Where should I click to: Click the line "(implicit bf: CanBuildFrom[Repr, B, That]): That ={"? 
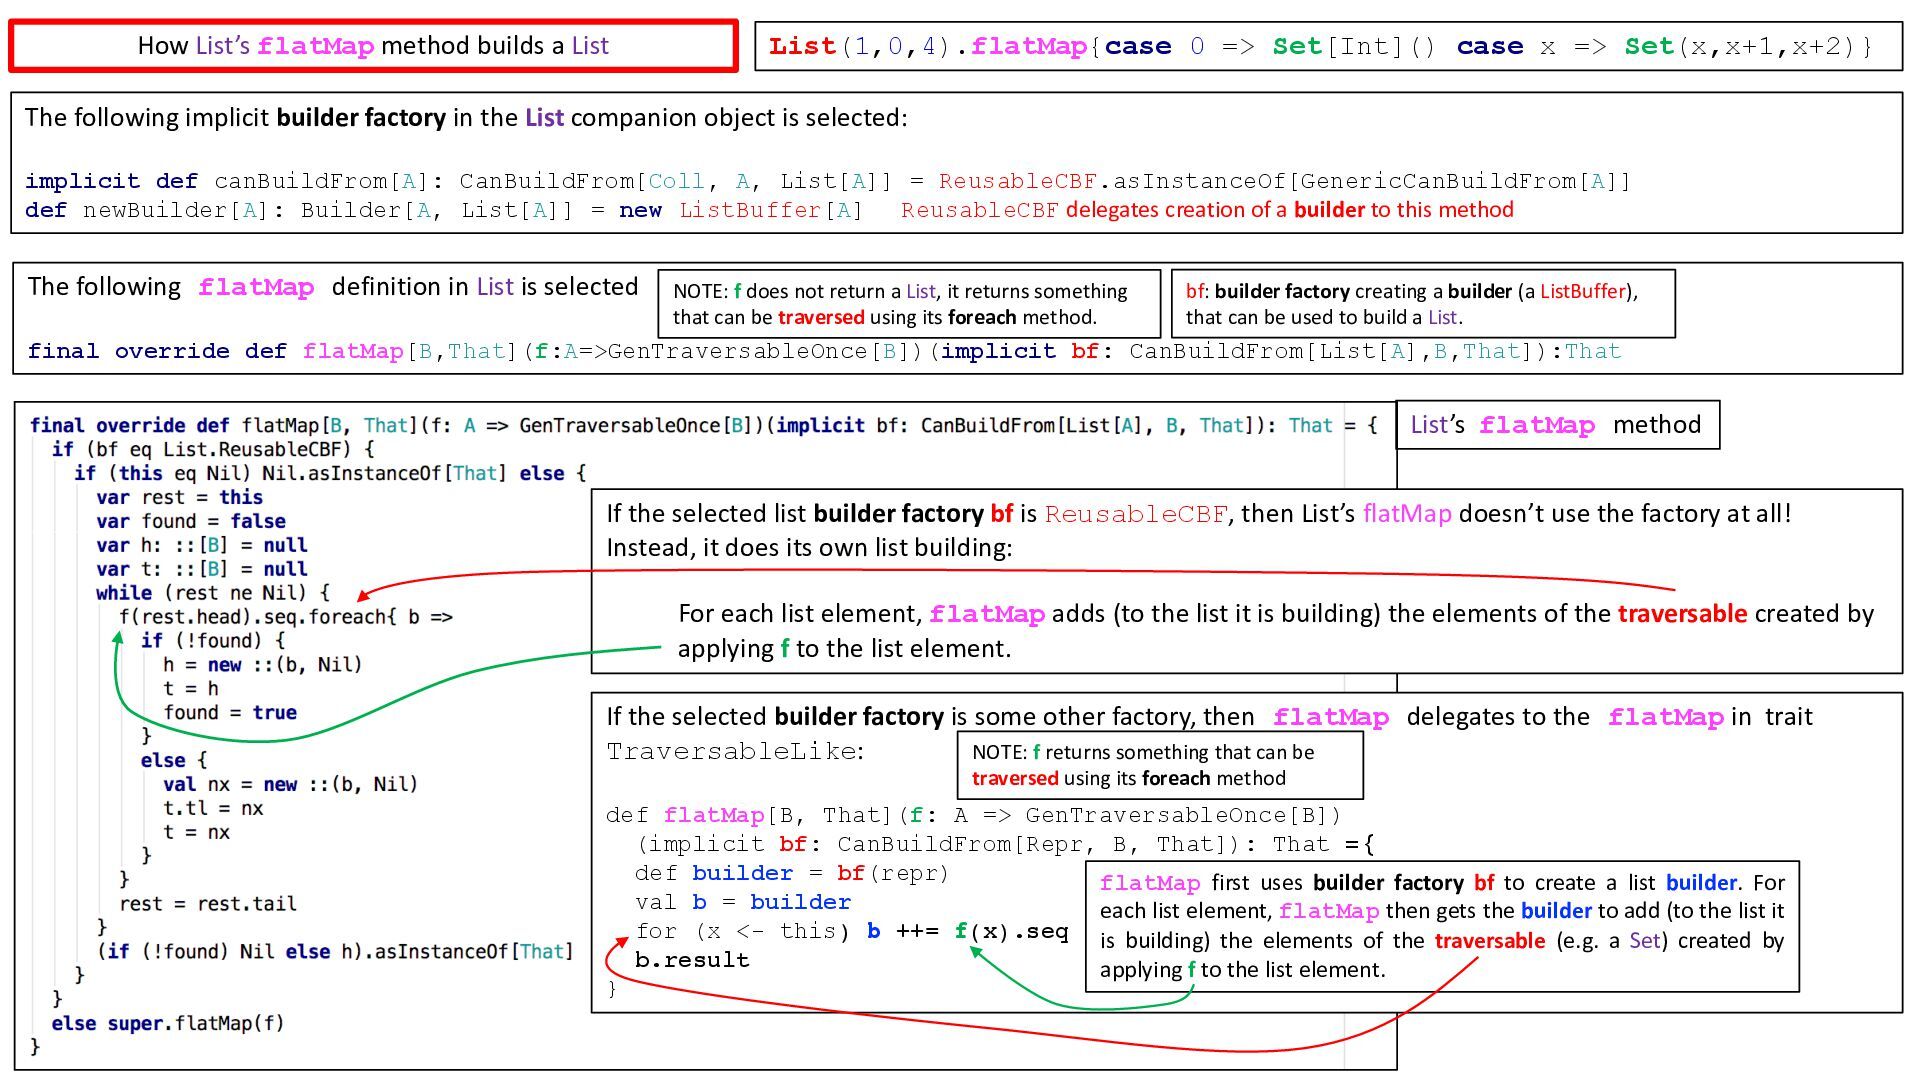[x=1005, y=844]
